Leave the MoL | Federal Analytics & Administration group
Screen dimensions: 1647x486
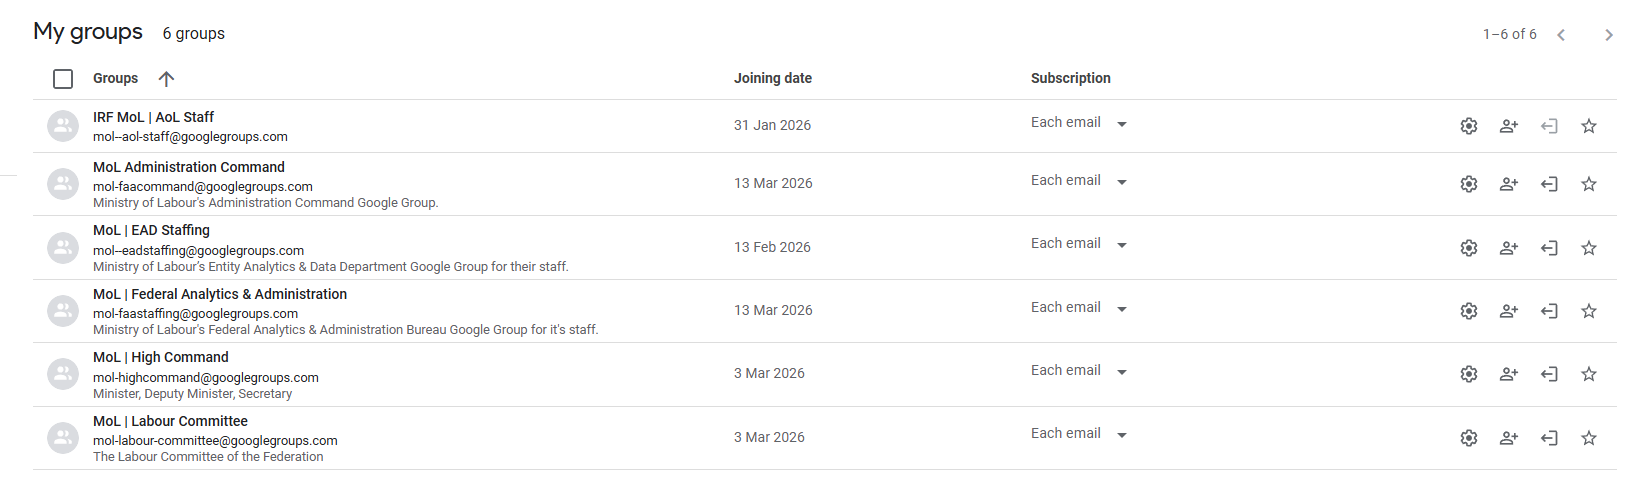pos(1549,311)
